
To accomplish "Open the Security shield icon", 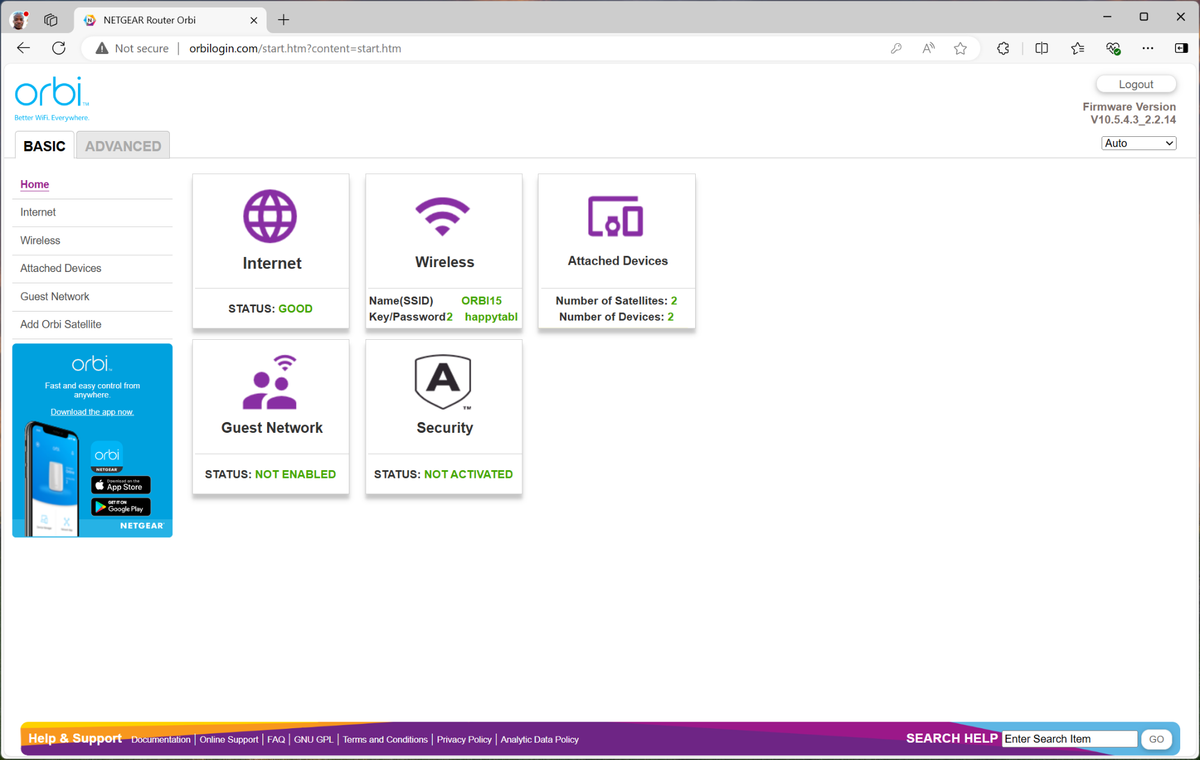I will [443, 382].
